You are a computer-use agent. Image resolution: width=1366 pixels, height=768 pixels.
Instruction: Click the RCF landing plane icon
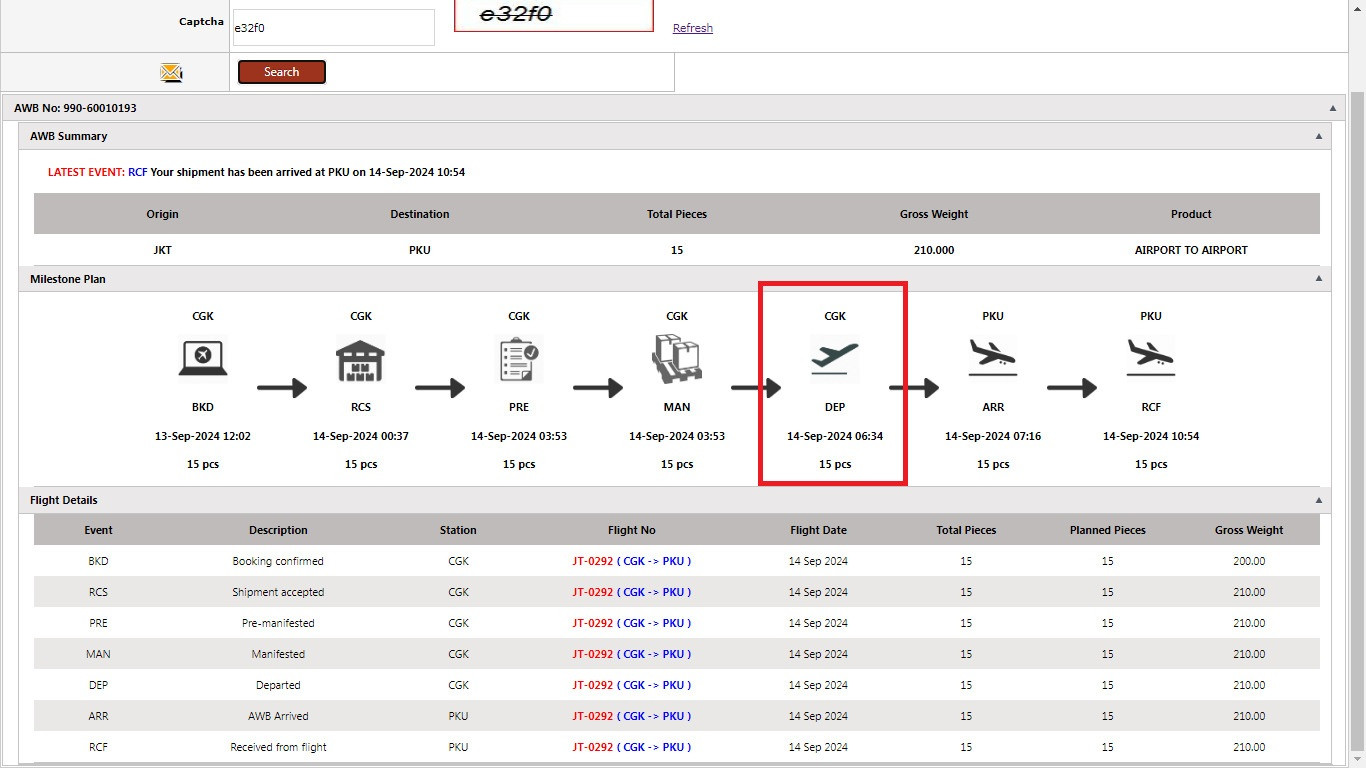pyautogui.click(x=1151, y=359)
